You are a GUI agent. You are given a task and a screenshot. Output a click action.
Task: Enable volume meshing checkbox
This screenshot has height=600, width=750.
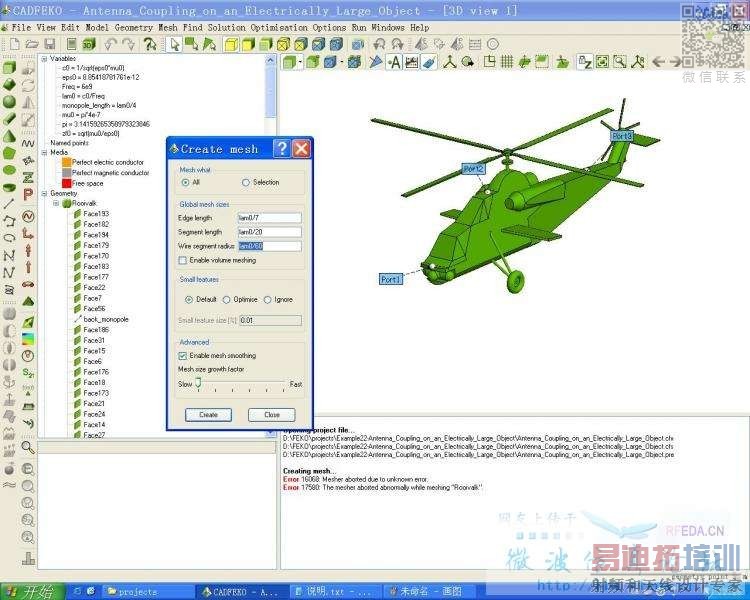coord(182,260)
